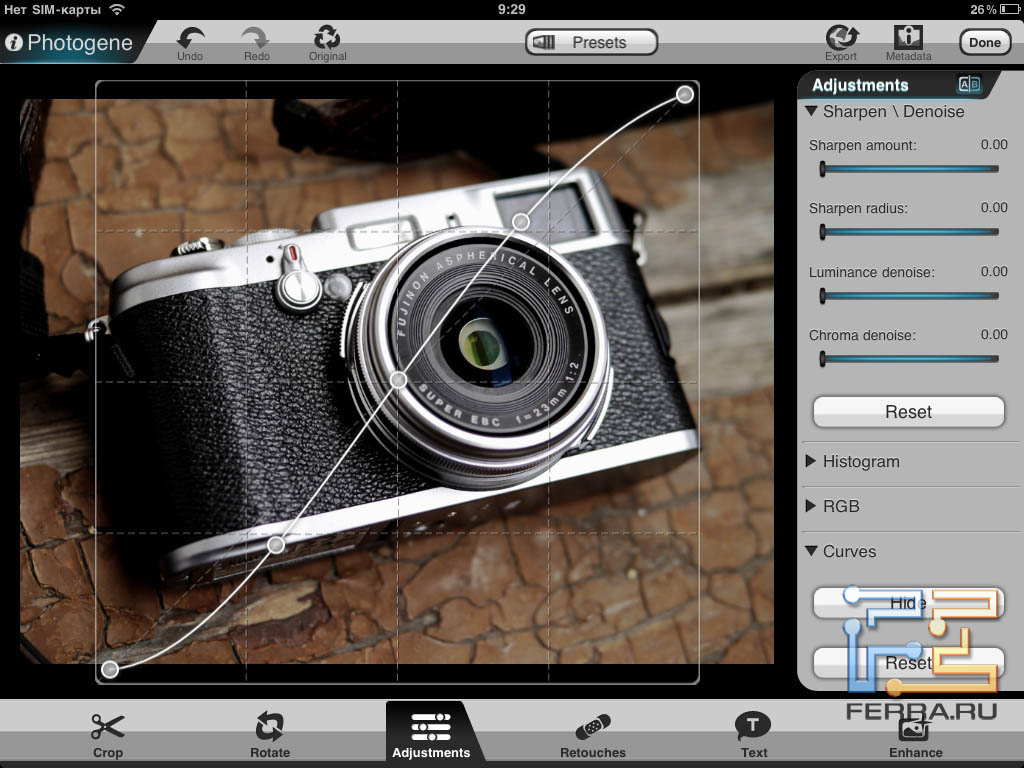This screenshot has height=768, width=1024.
Task: Select the Crop scissors tool
Action: (x=107, y=728)
